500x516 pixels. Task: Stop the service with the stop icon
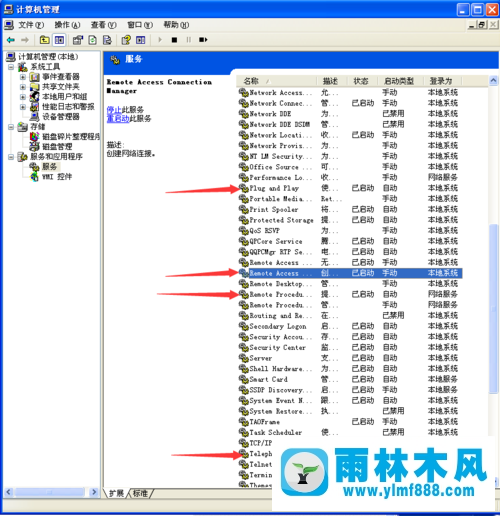pyautogui.click(x=174, y=40)
